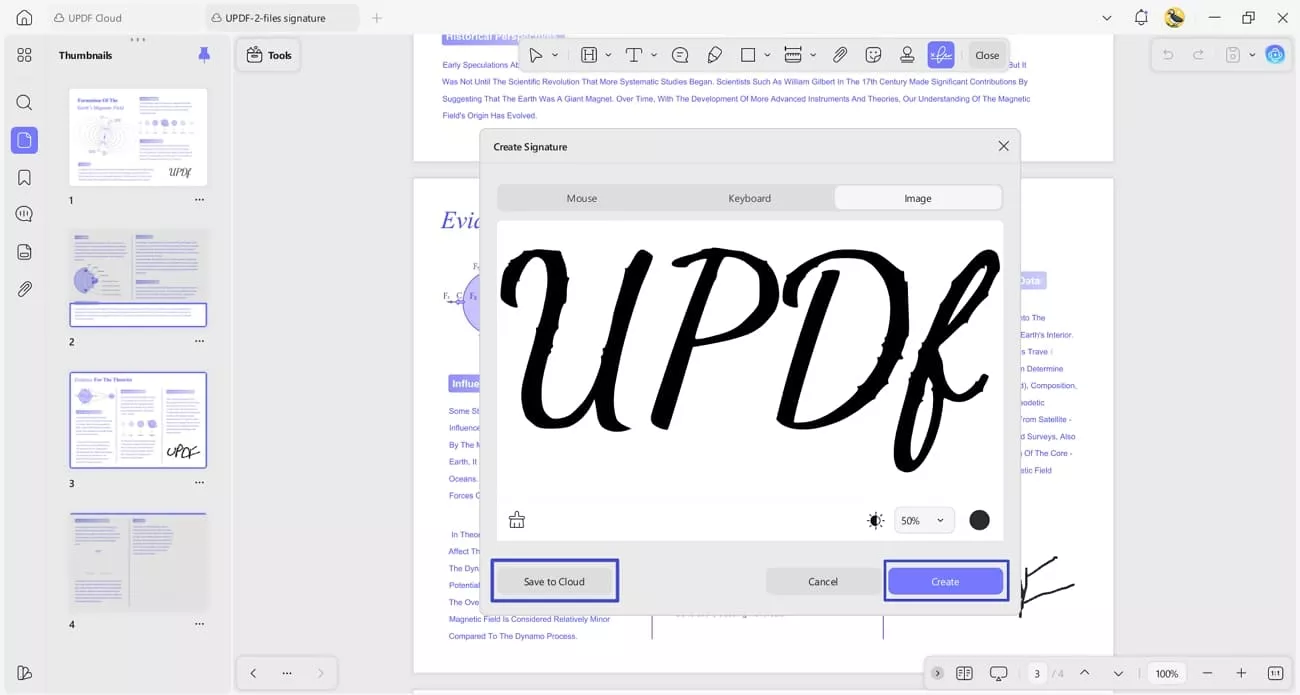Select the Signature tool
Screen dimensions: 1300x695
pyautogui.click(x=941, y=55)
